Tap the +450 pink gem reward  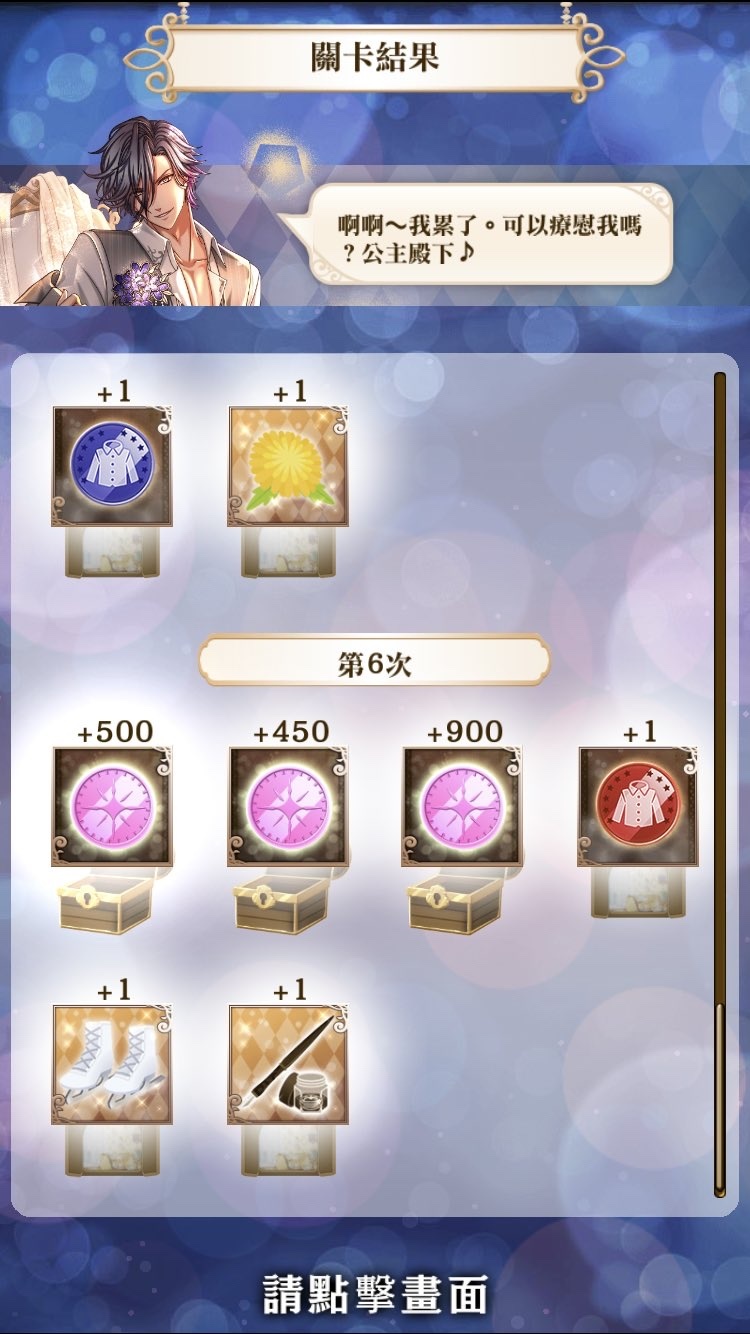pyautogui.click(x=288, y=806)
